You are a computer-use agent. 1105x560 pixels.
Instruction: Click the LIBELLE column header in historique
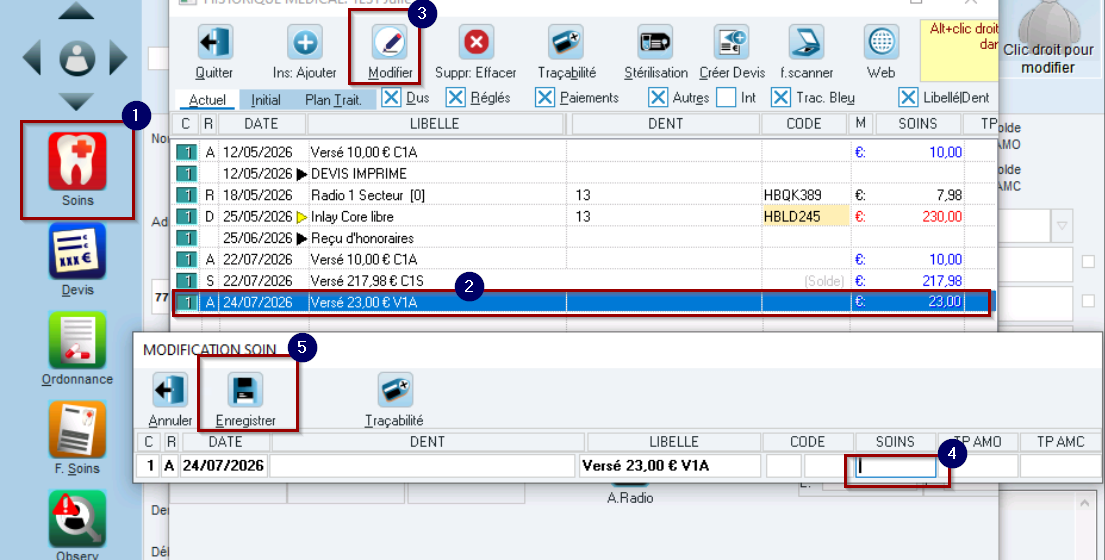click(x=435, y=124)
